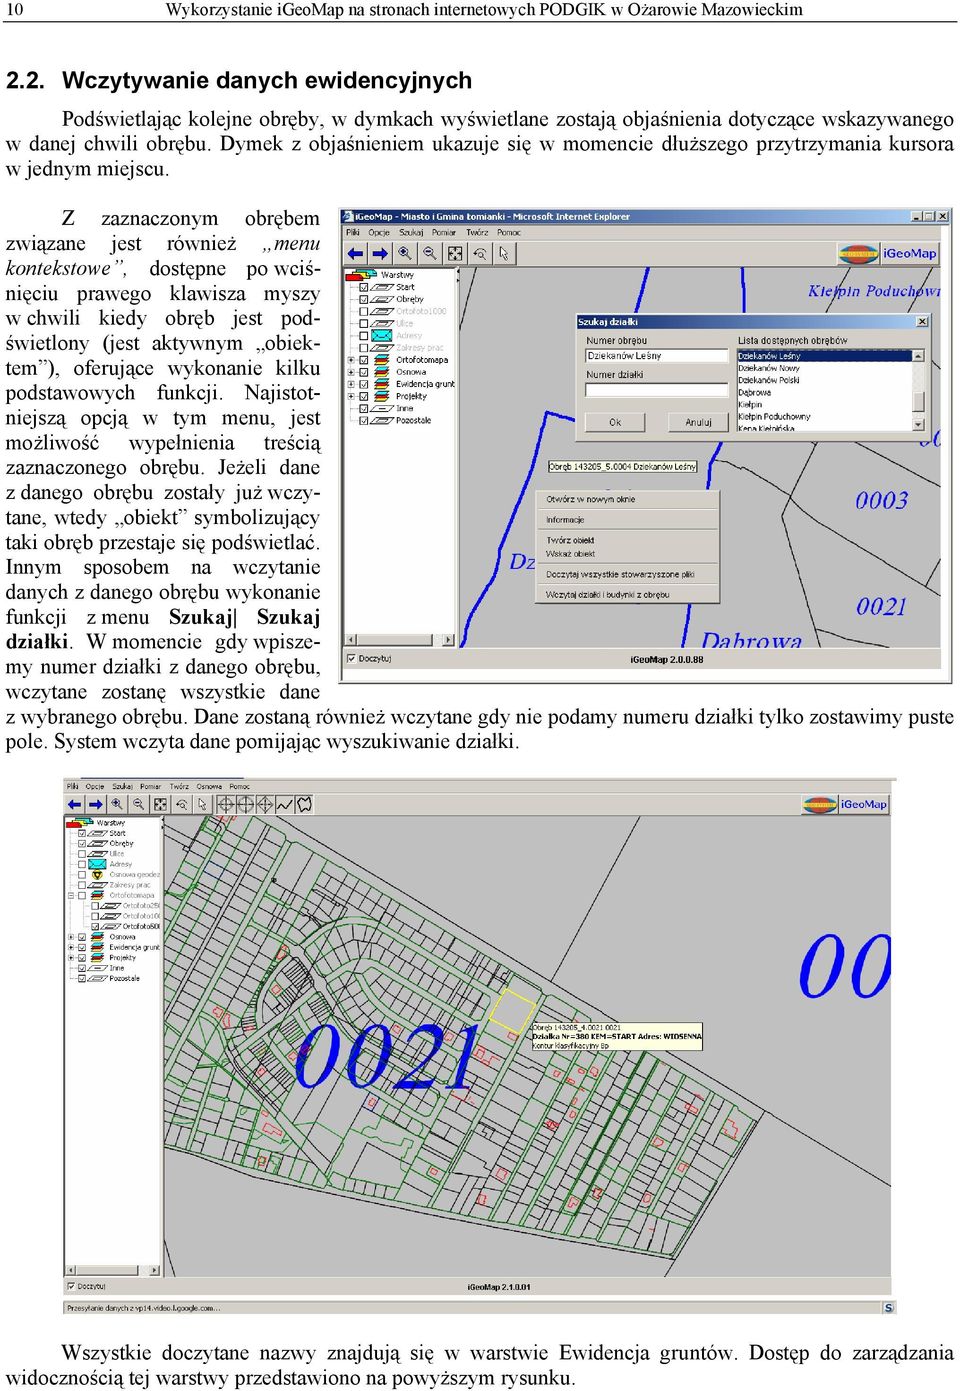Expand the Osnowa layer group in iGeoMap 2.0.0.88
The height and width of the screenshot is (1391, 960).
click(x=351, y=372)
